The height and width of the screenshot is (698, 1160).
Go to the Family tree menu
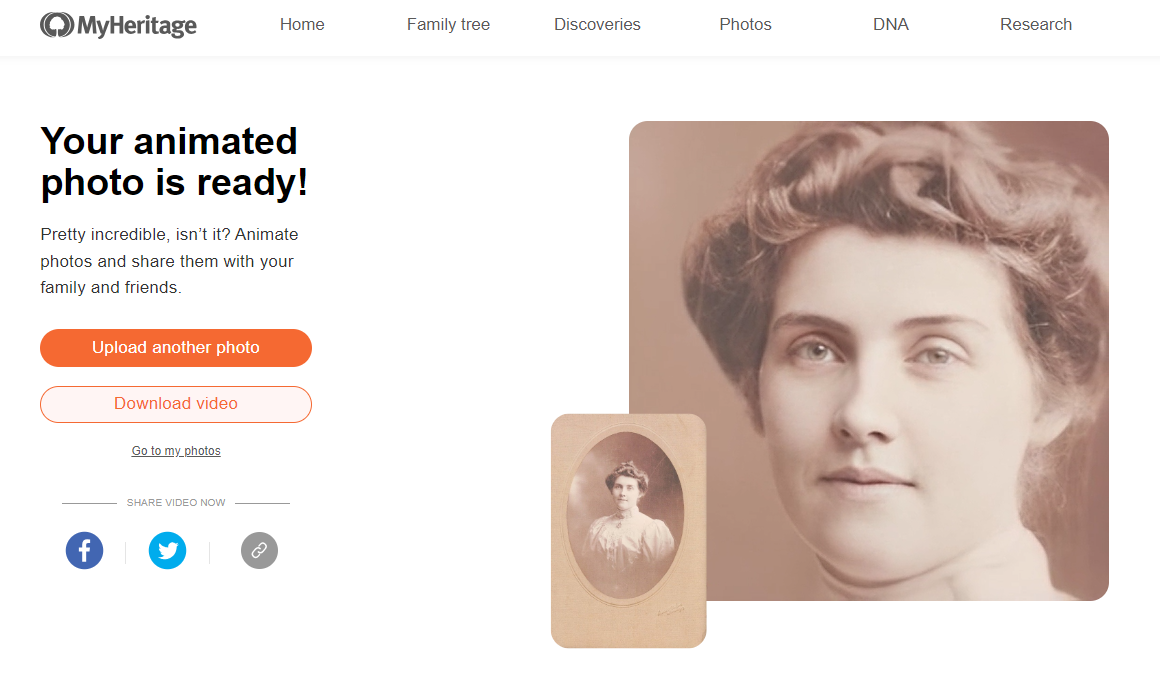pyautogui.click(x=448, y=25)
